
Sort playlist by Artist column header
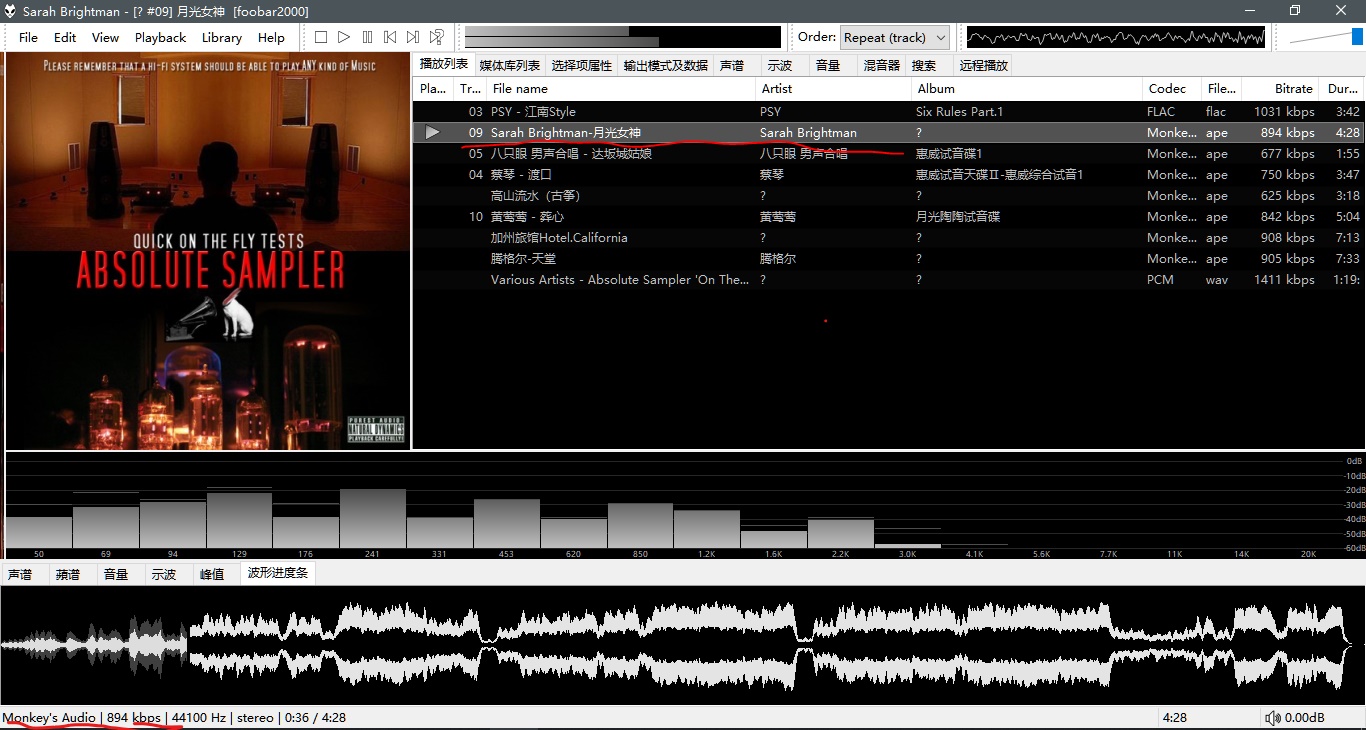tap(776, 89)
